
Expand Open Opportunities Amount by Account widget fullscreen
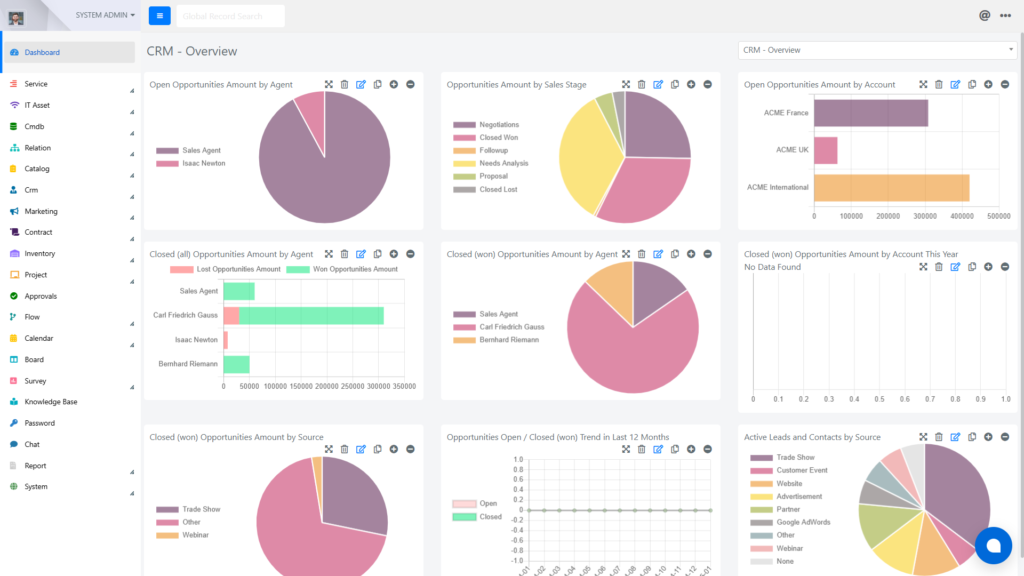pyautogui.click(x=923, y=84)
